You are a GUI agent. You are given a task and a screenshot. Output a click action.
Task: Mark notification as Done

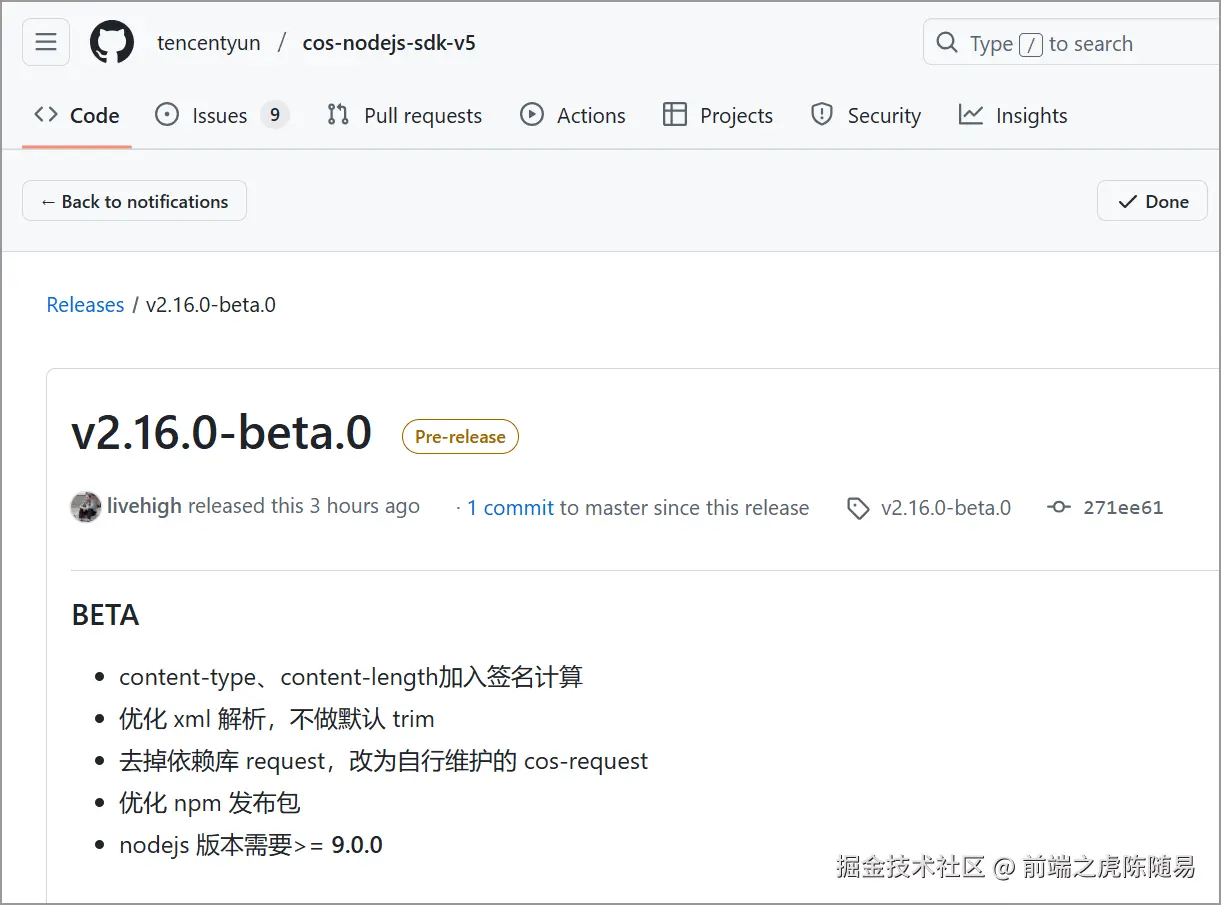[1152, 201]
